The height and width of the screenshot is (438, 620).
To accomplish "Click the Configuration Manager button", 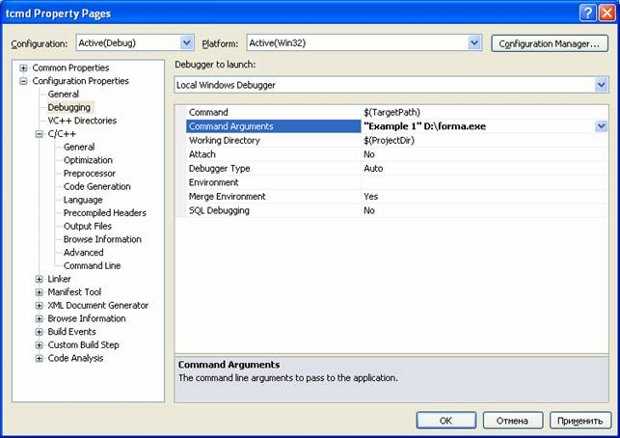I will (x=549, y=43).
